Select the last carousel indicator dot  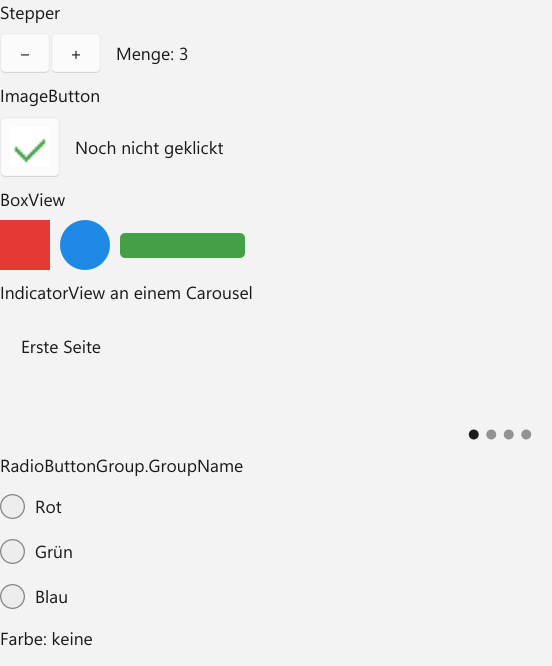click(x=526, y=435)
